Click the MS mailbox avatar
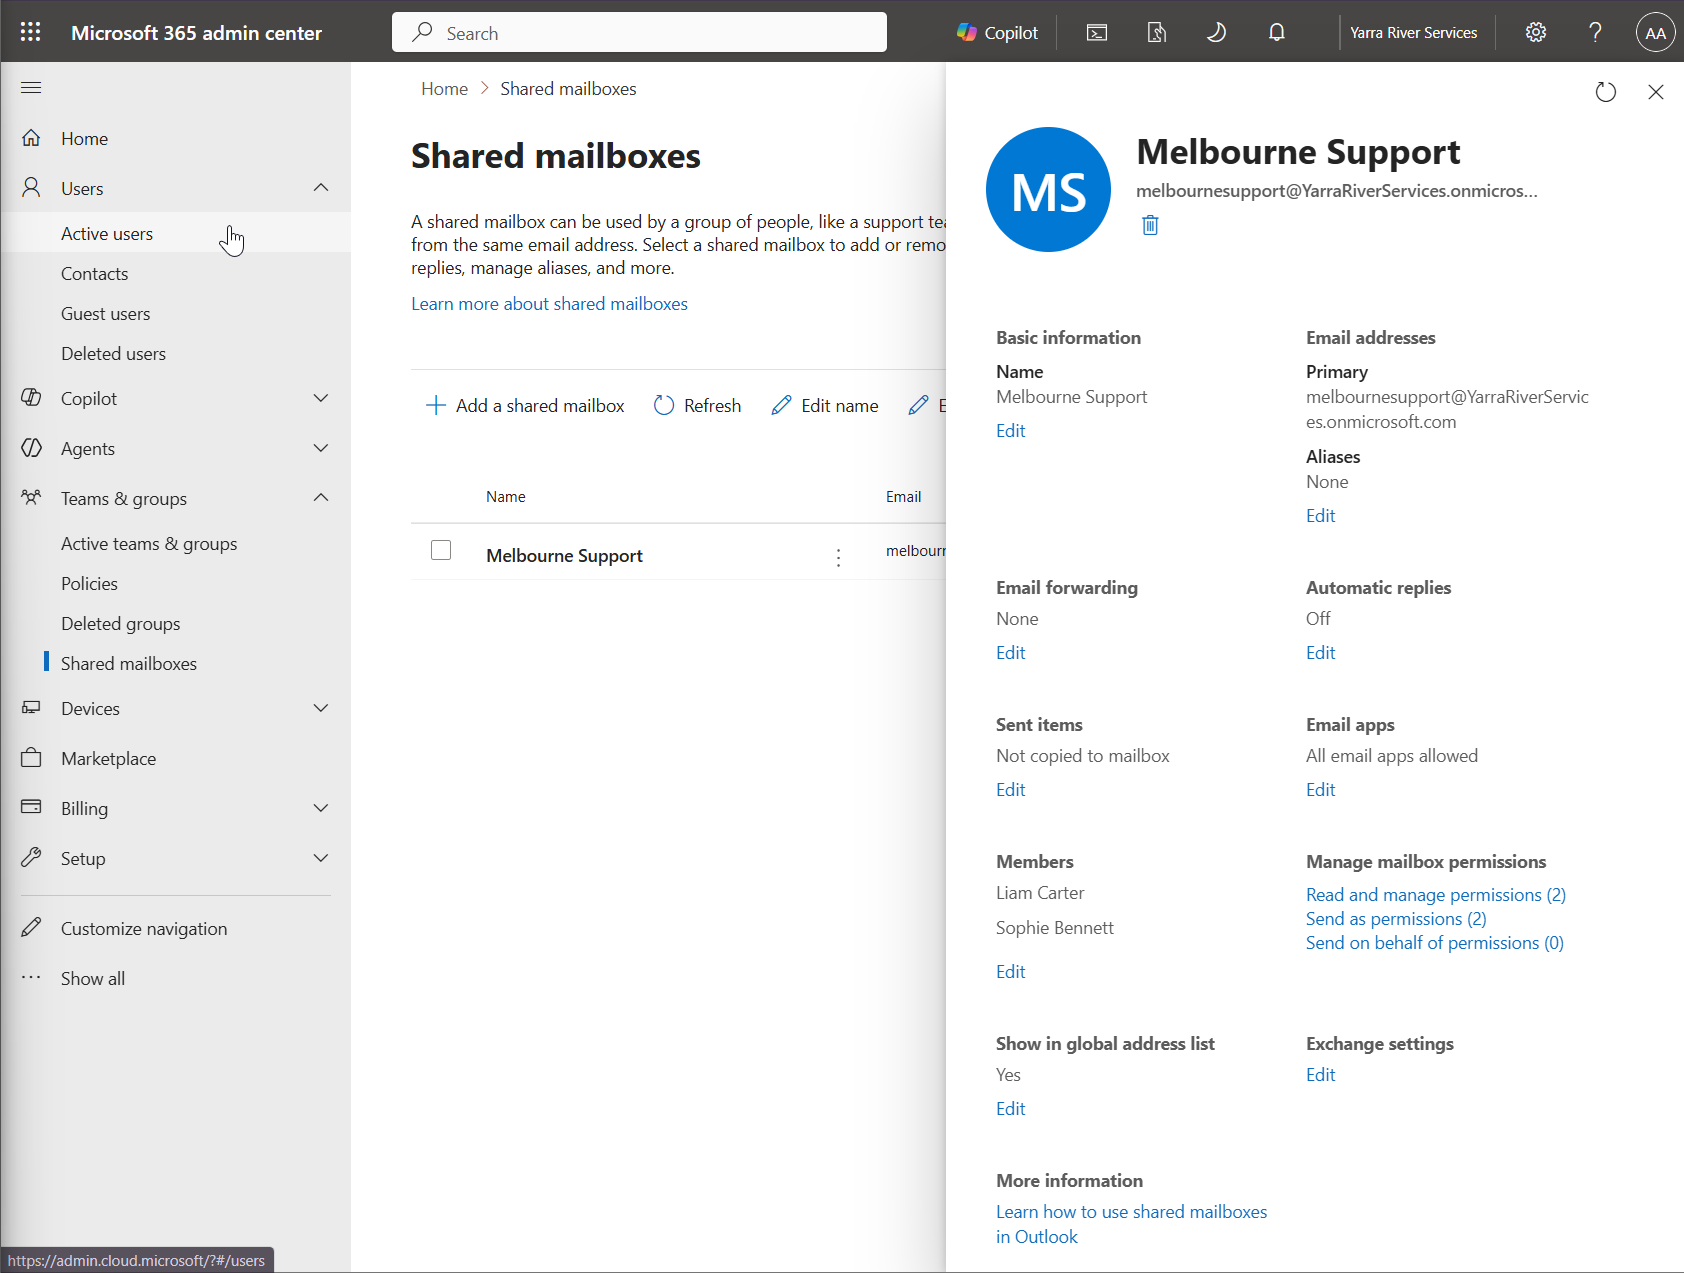1684x1273 pixels. [x=1048, y=189]
